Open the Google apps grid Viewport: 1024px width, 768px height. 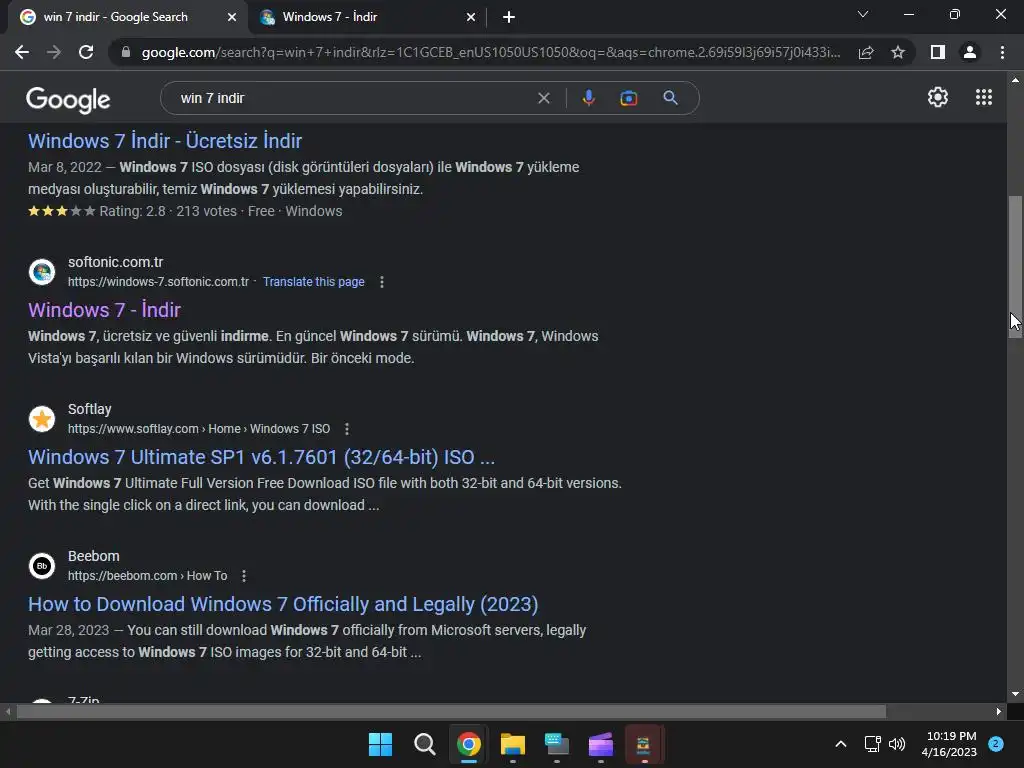point(984,97)
